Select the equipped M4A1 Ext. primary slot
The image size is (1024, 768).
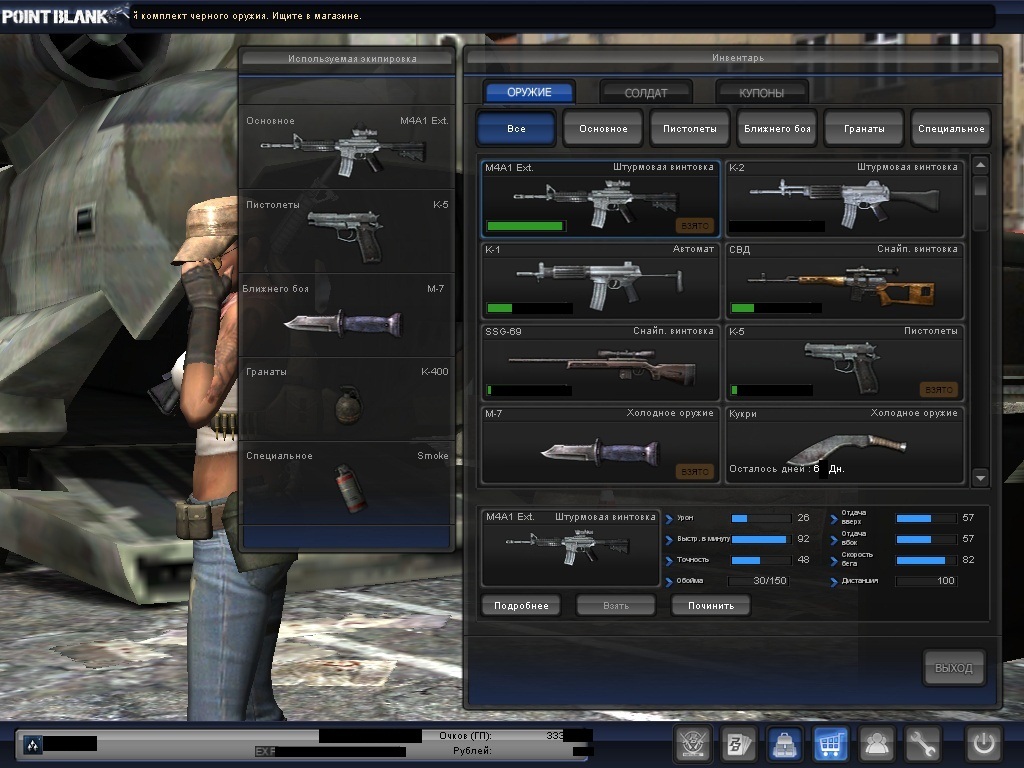(x=347, y=147)
